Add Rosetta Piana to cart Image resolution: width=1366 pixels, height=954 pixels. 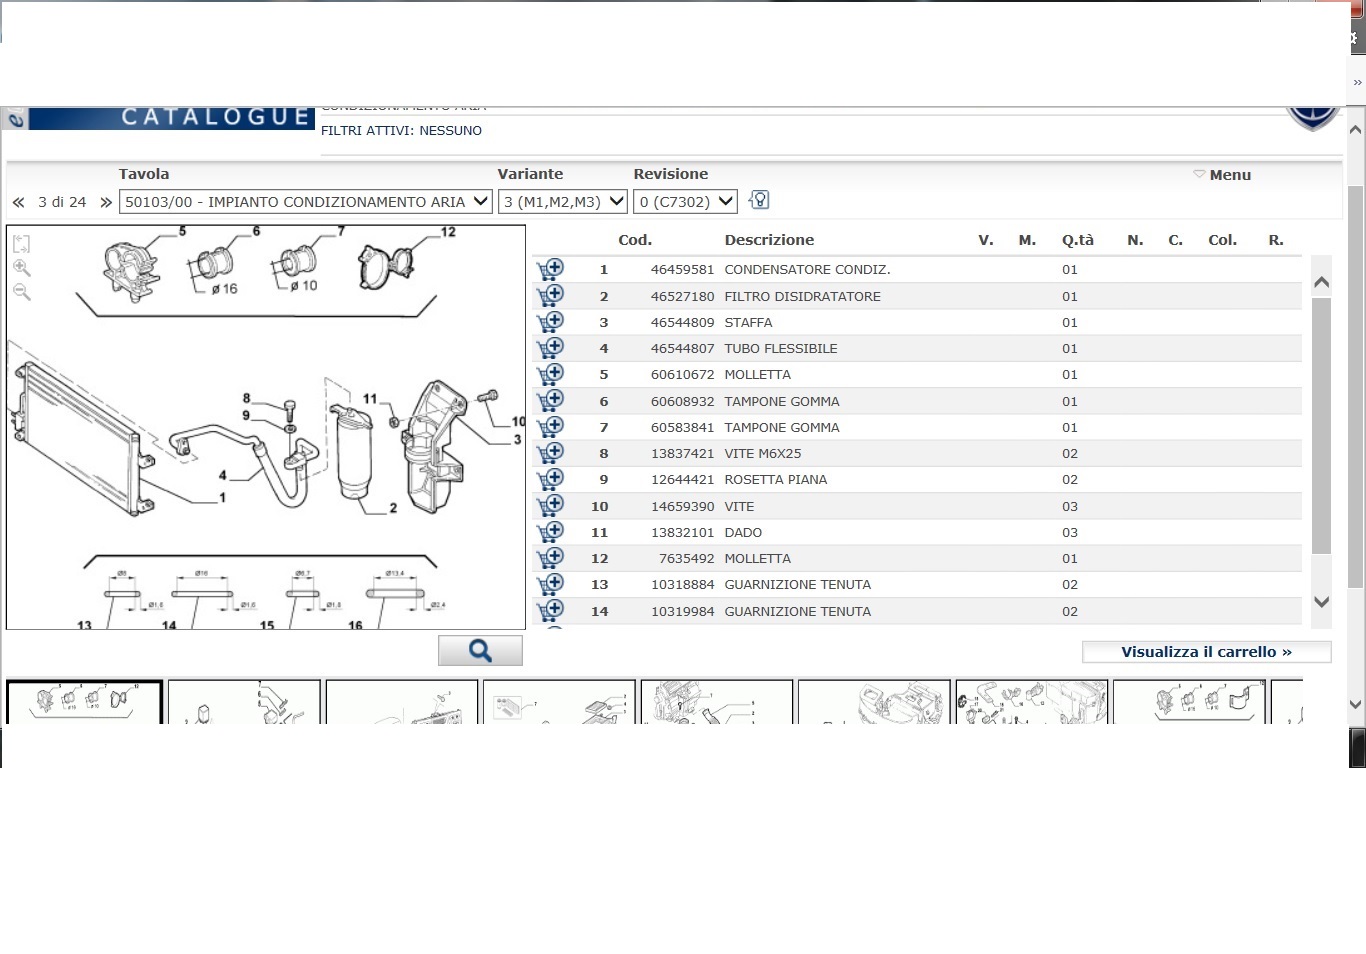550,479
